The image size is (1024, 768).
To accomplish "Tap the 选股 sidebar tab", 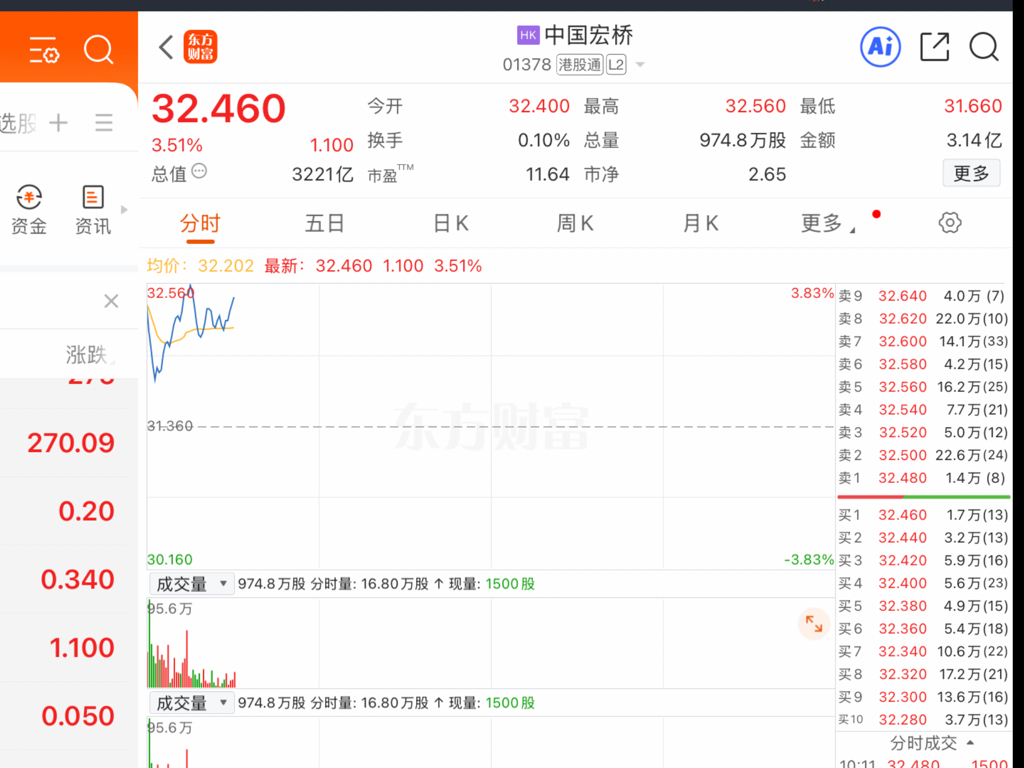I will click(x=18, y=122).
